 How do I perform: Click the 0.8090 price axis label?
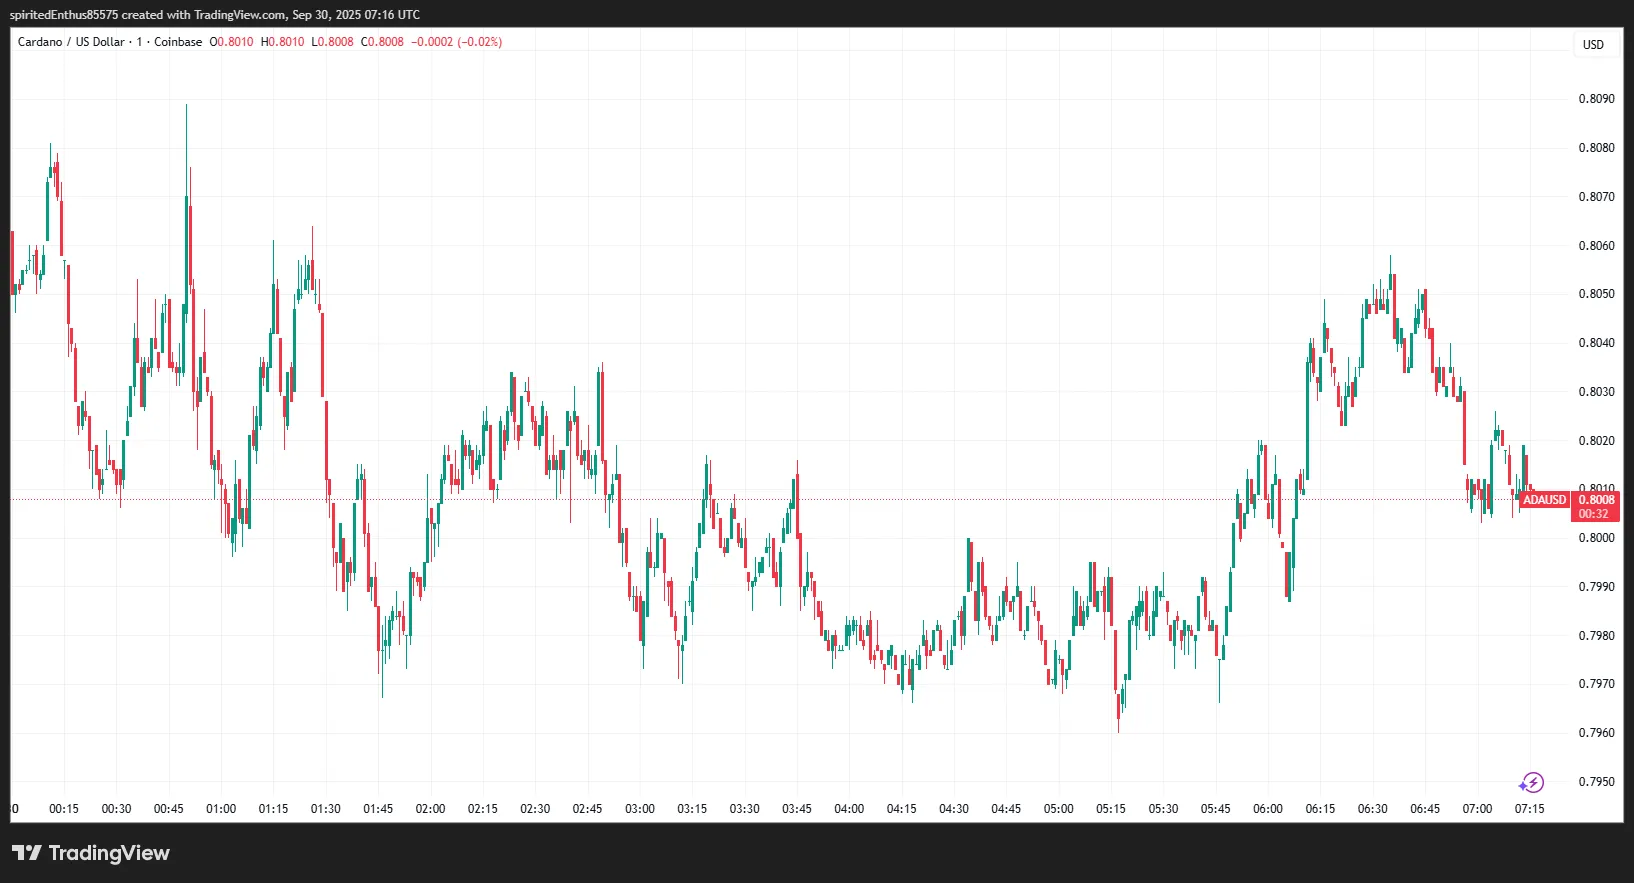1596,99
